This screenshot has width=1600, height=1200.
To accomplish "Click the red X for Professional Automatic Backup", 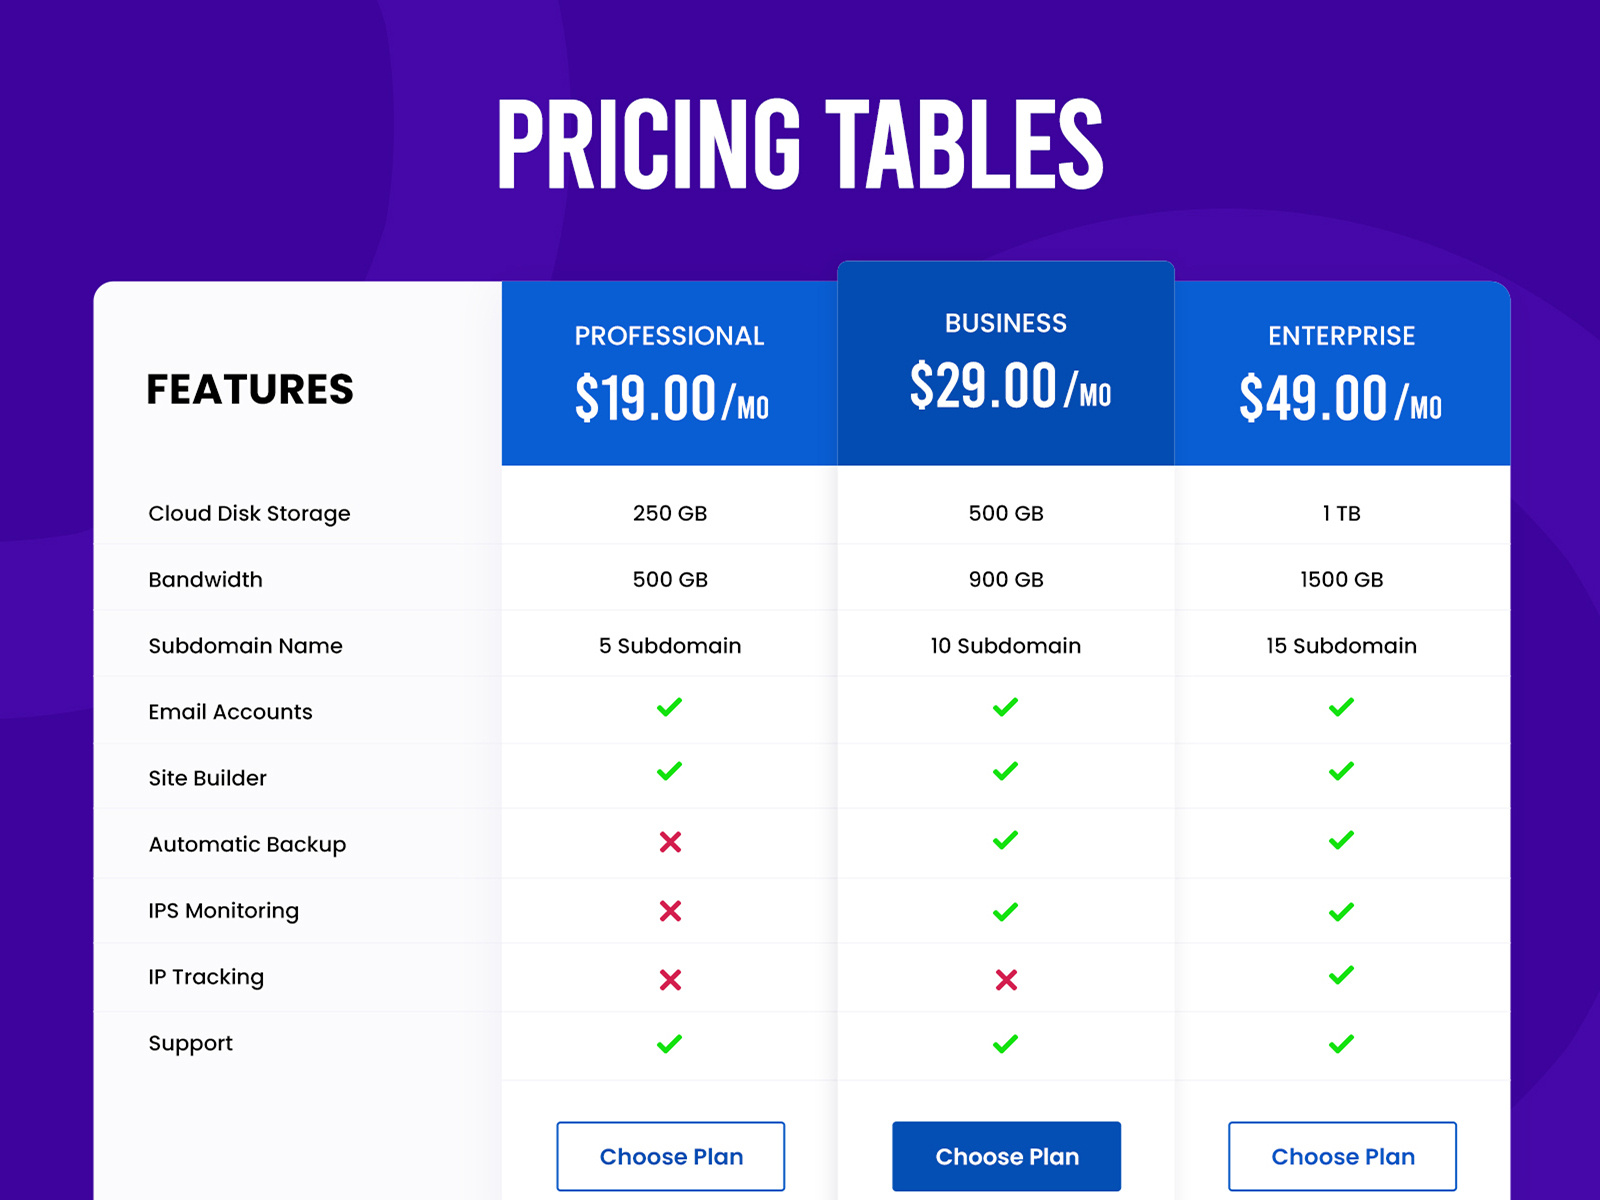I will tap(669, 843).
